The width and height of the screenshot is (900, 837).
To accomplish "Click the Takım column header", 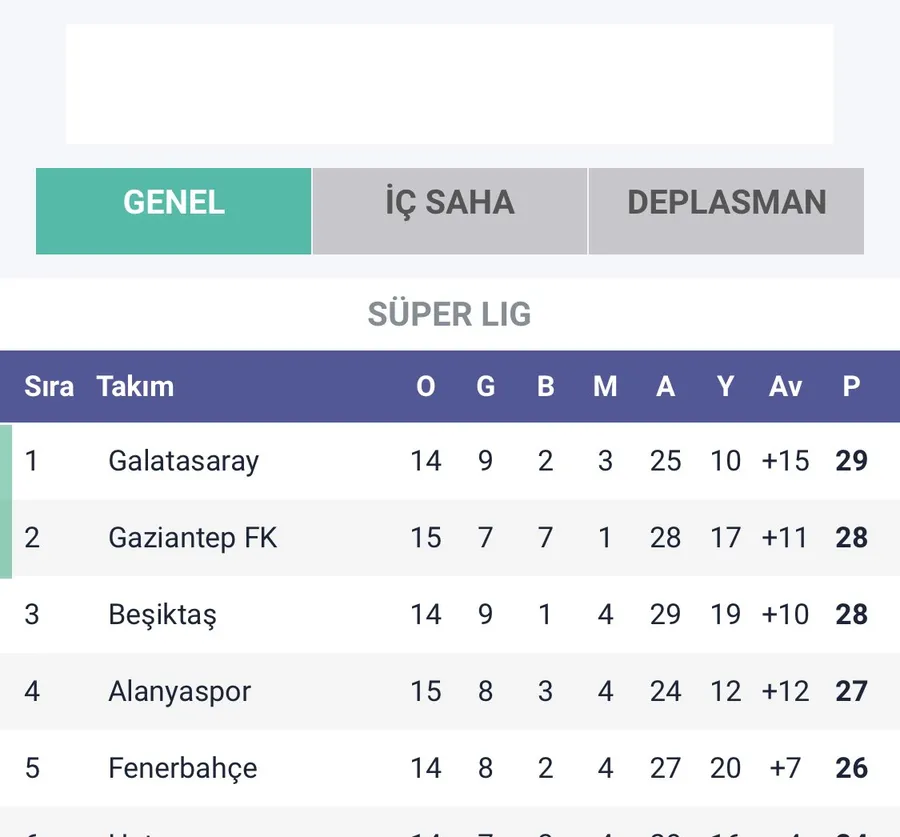I will click(x=135, y=387).
